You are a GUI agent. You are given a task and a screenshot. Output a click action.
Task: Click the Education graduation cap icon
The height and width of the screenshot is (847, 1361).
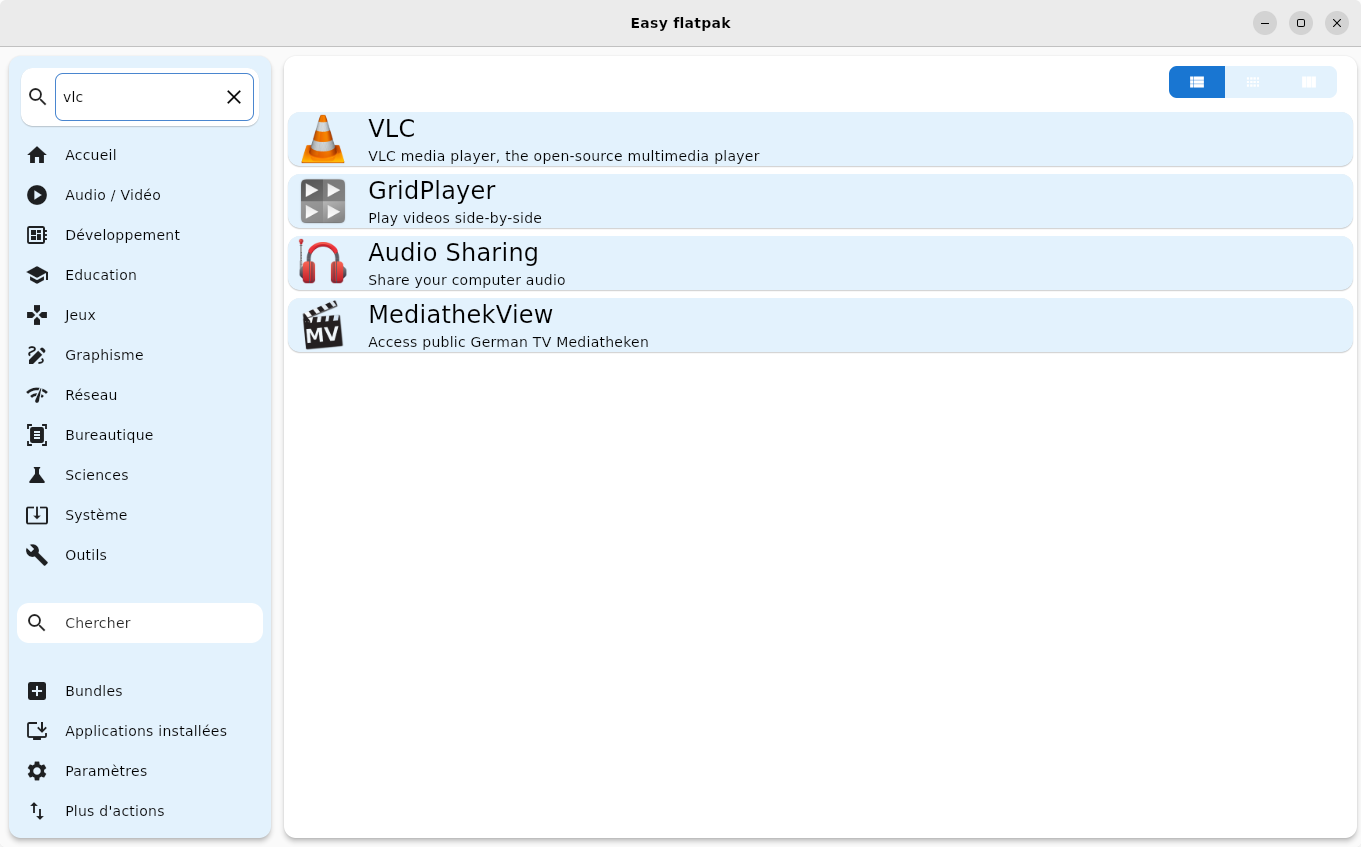[x=37, y=275]
